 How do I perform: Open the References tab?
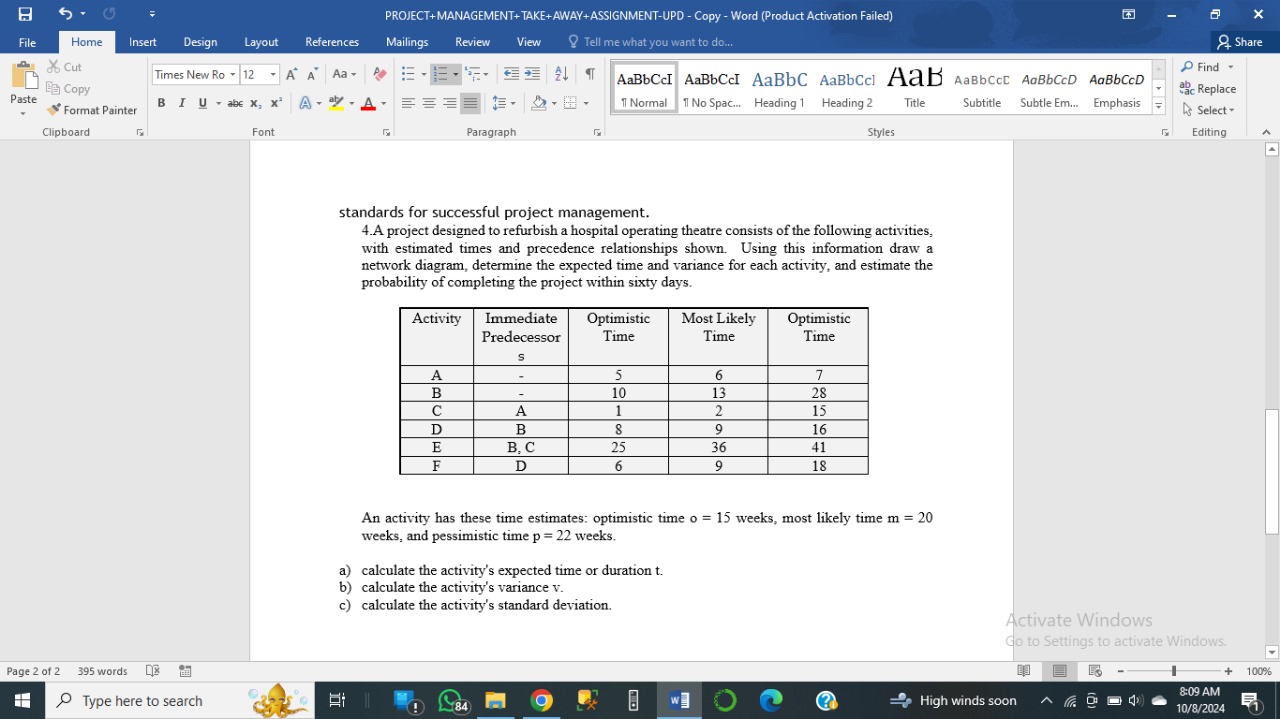pos(331,42)
